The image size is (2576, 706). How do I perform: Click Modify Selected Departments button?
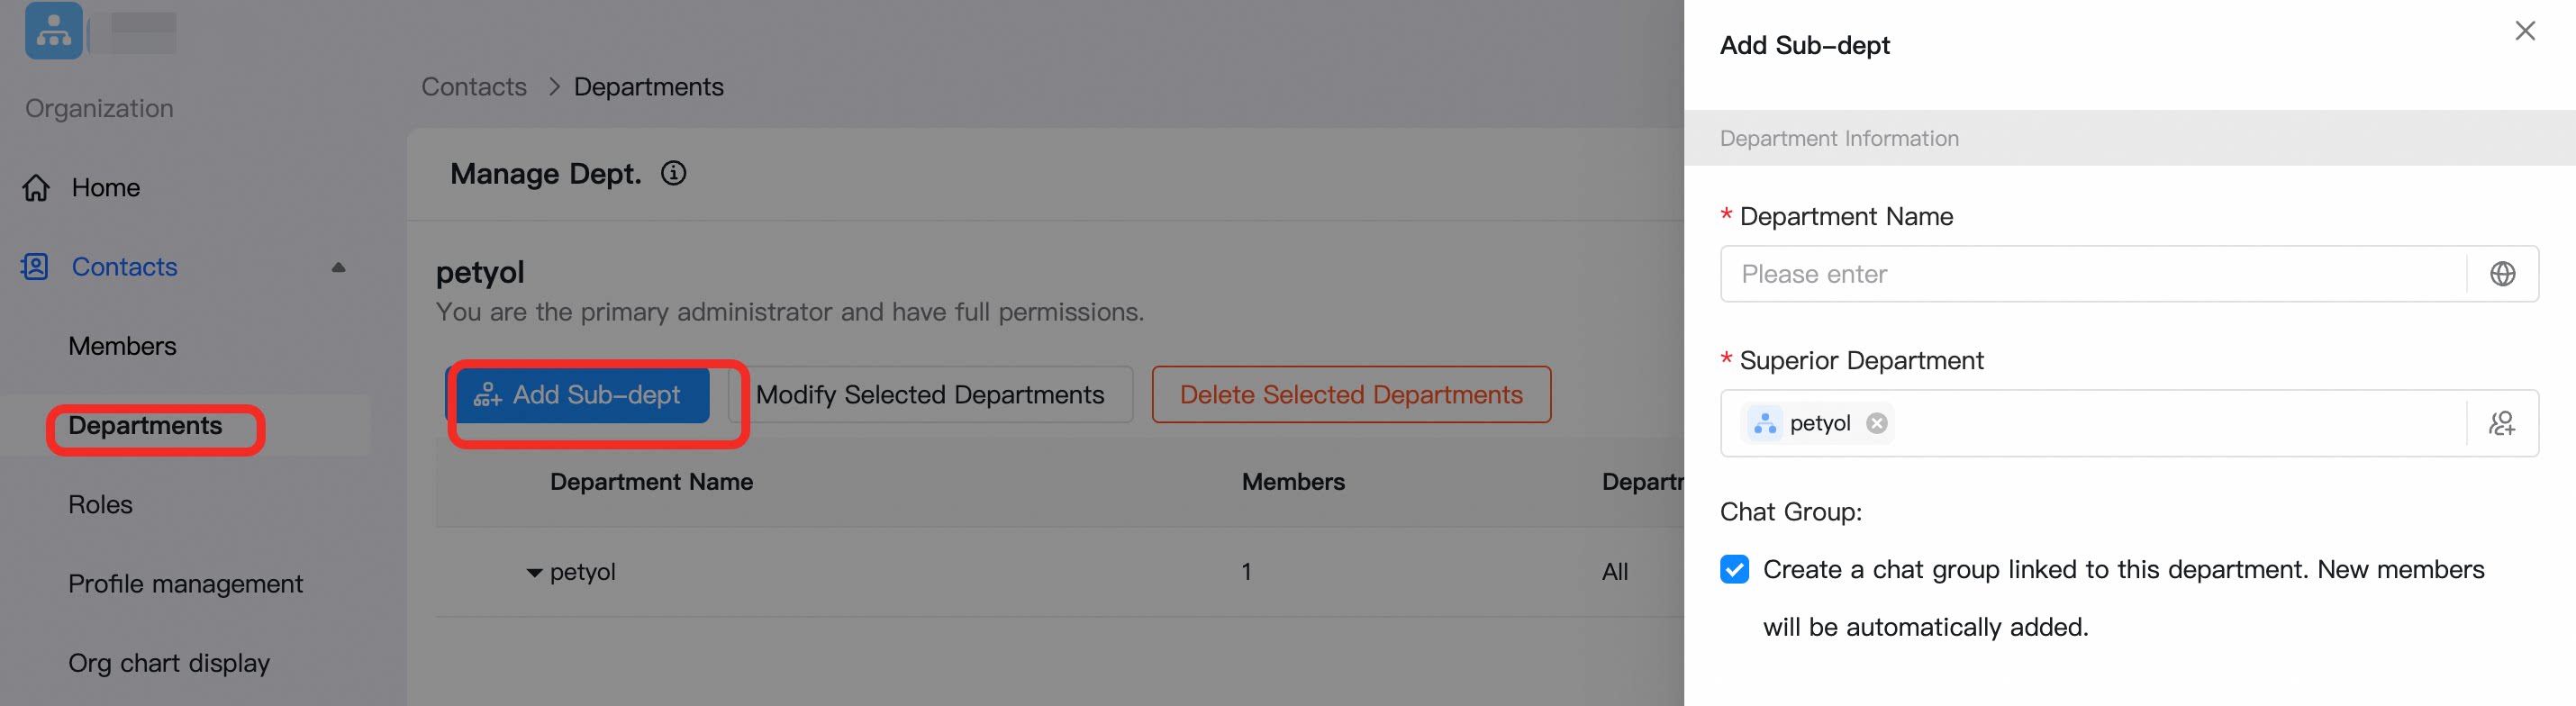point(930,395)
